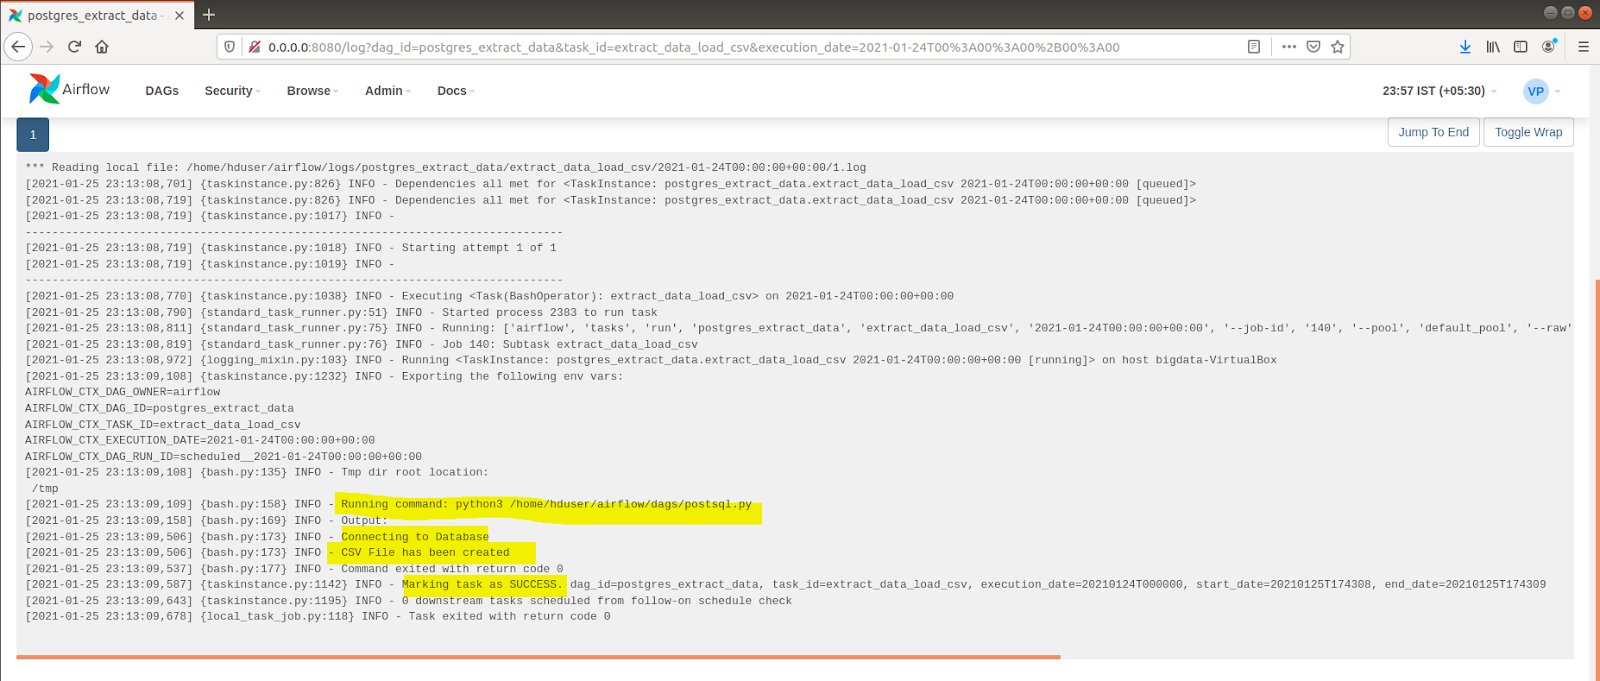This screenshot has height=681, width=1600.
Task: Toggle Wrap for the log output
Action: [x=1528, y=132]
